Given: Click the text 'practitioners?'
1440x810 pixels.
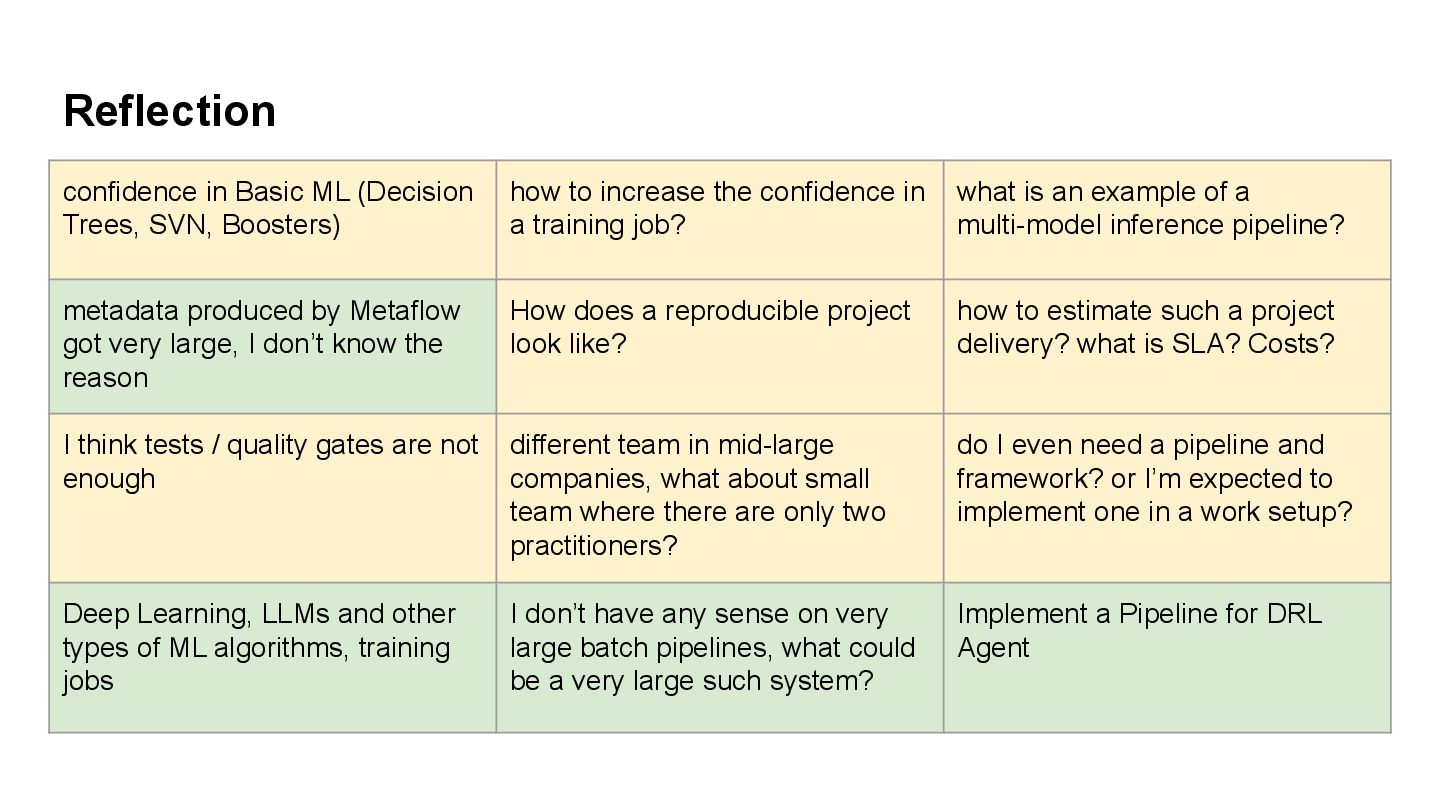Looking at the screenshot, I should (594, 547).
